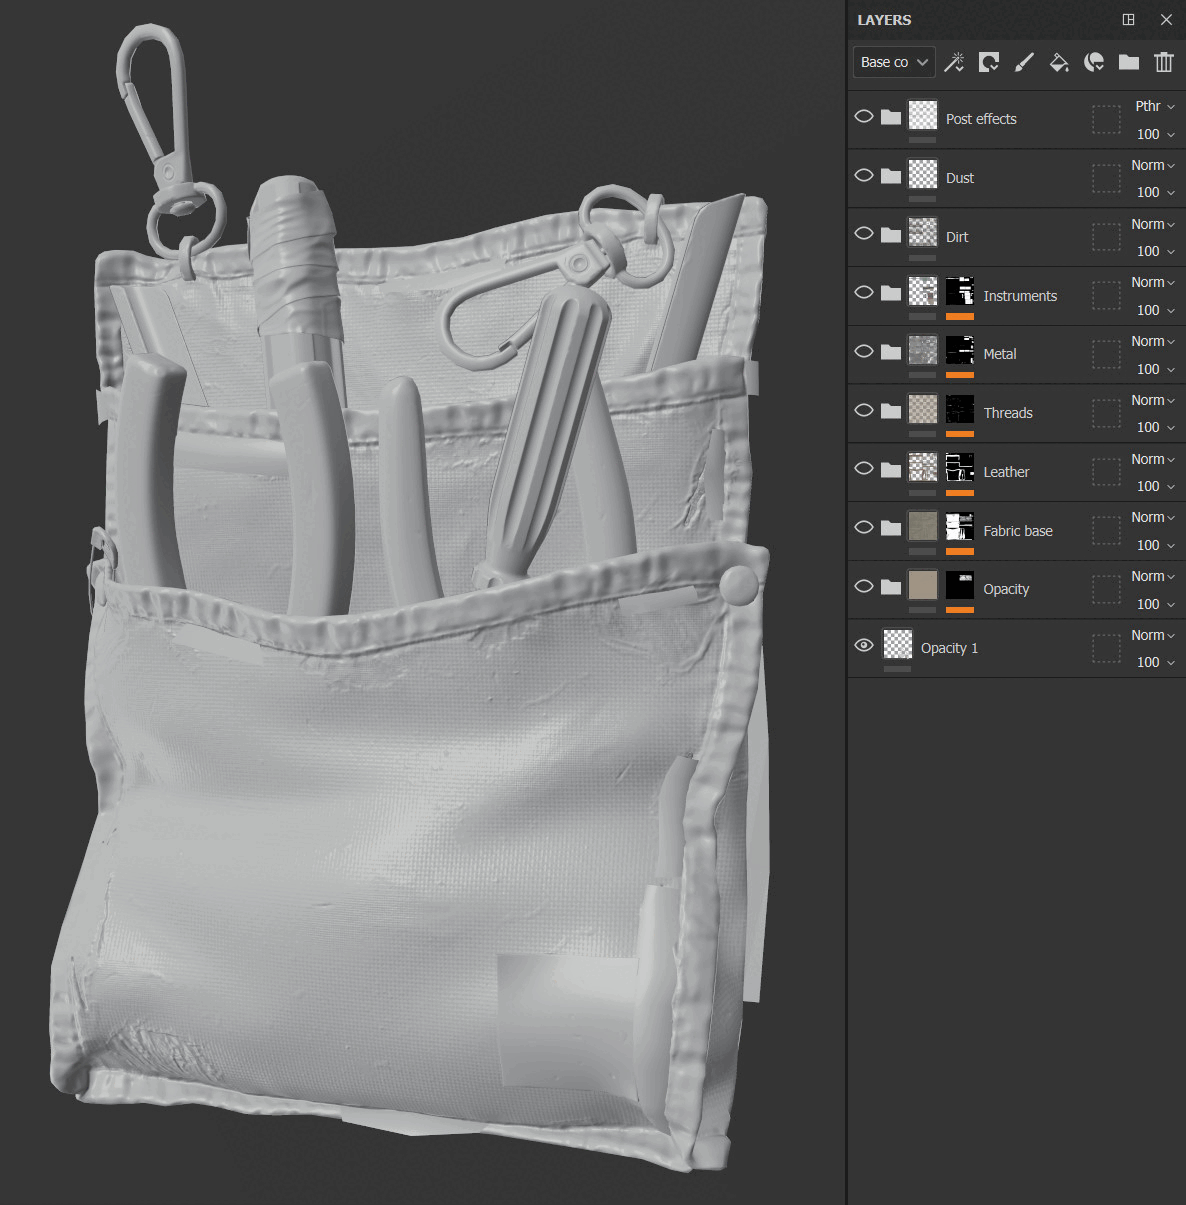
Task: Select the Fabric base layer name
Action: coord(1018,531)
